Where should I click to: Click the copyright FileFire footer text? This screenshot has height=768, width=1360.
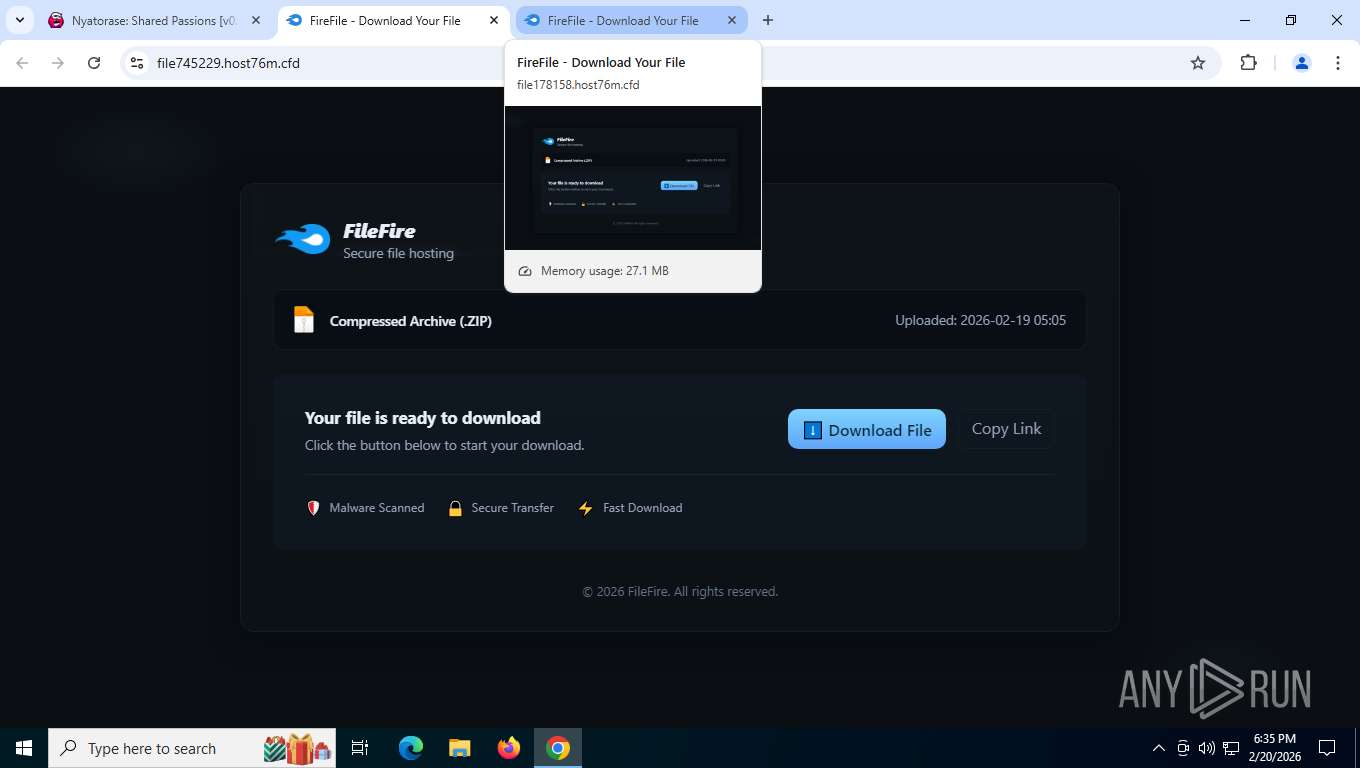680,592
